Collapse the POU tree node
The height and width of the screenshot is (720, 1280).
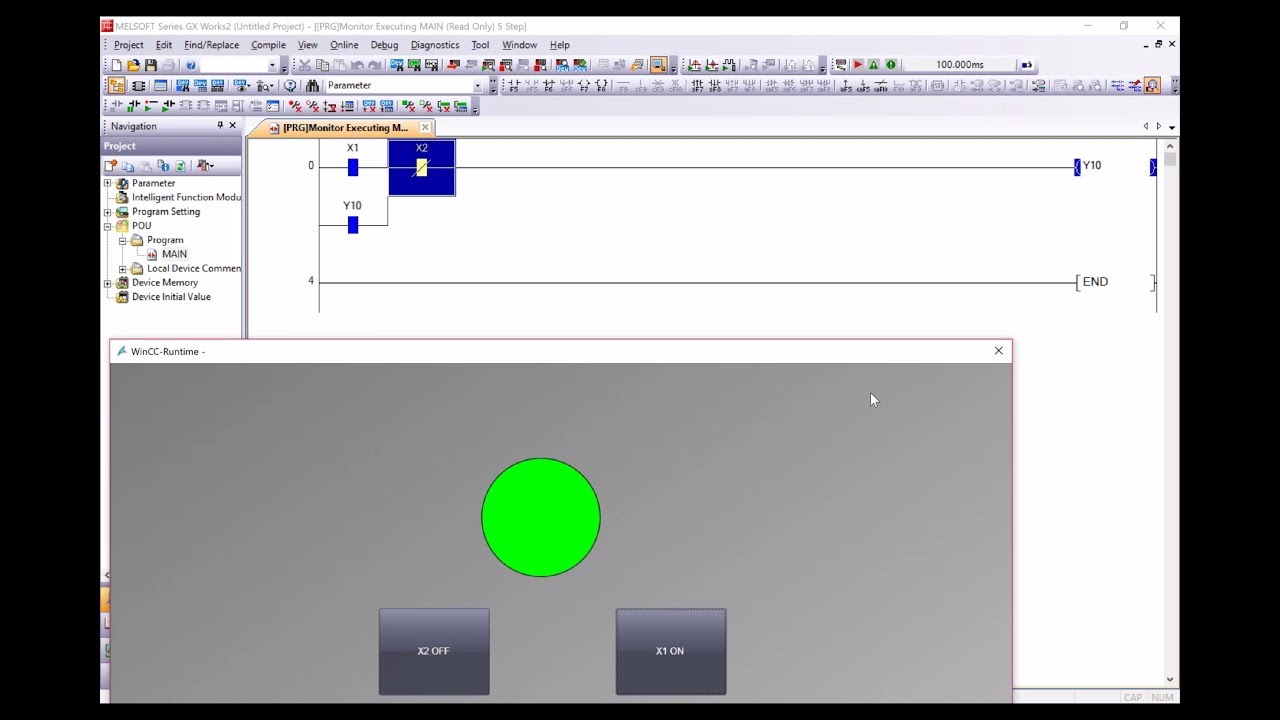coord(108,226)
